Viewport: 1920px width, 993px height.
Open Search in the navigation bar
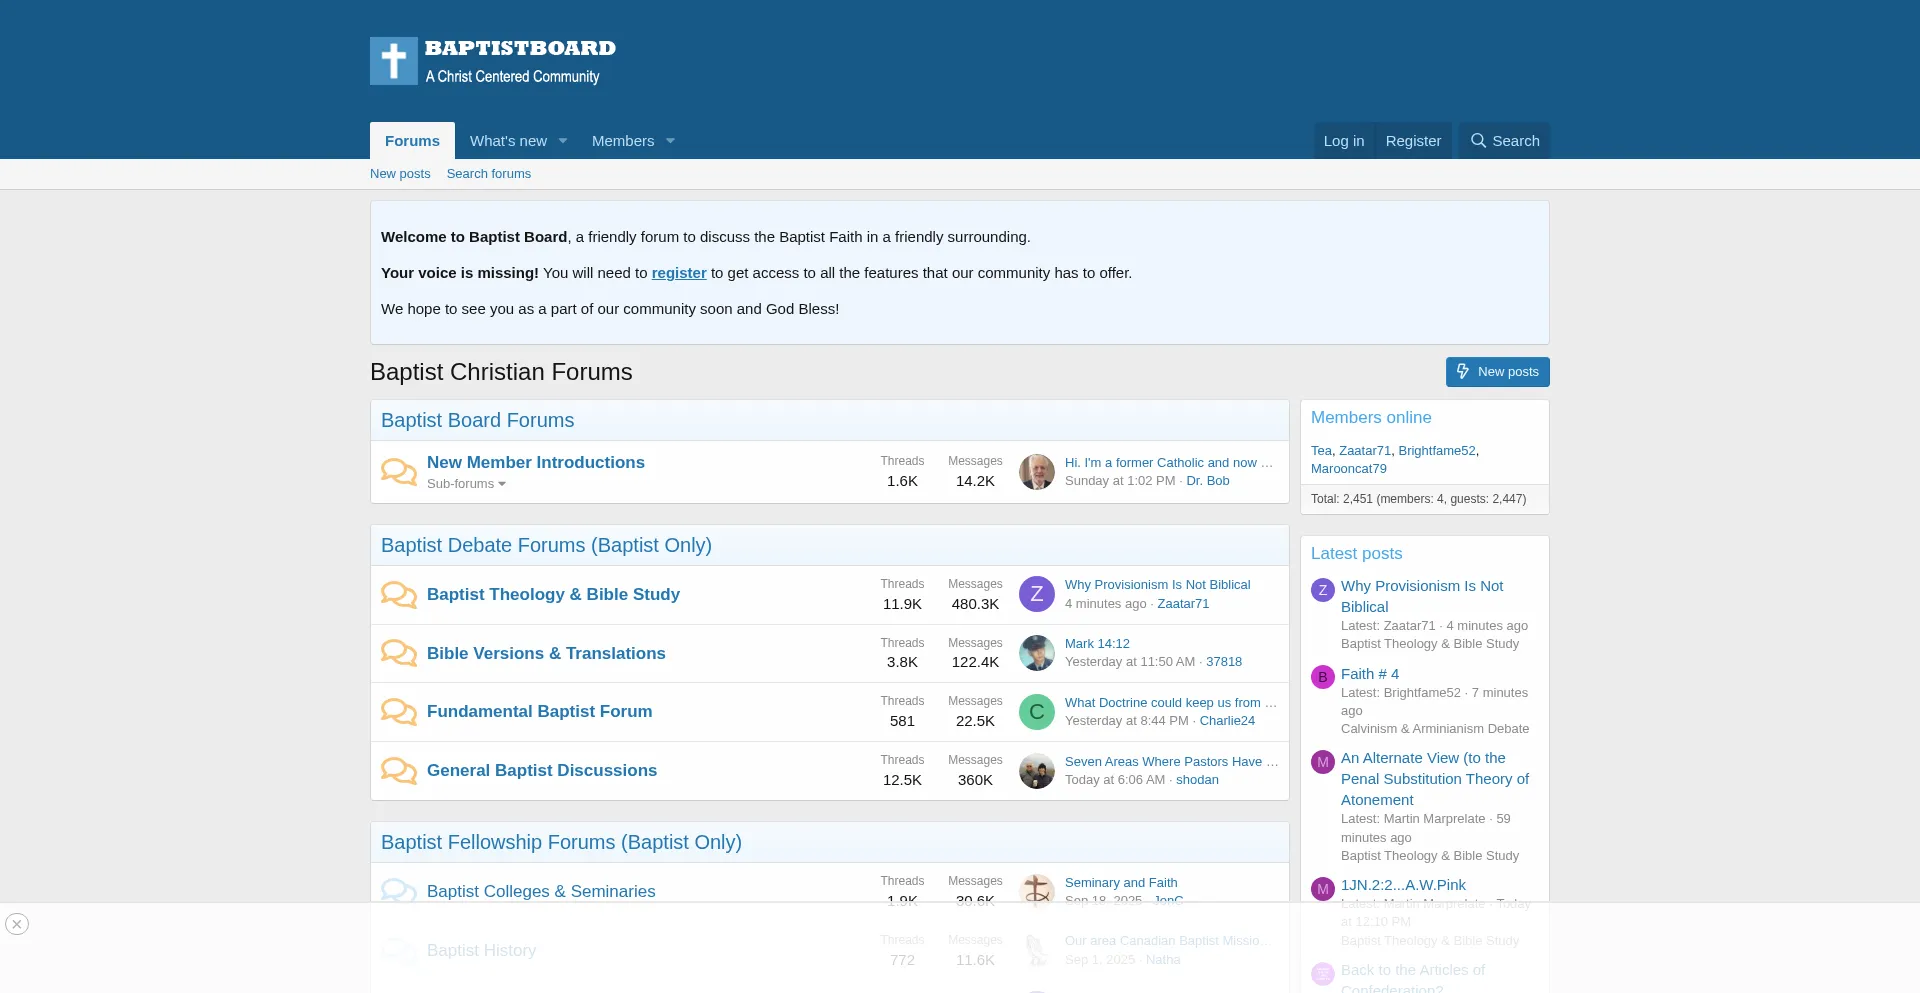coord(1504,141)
